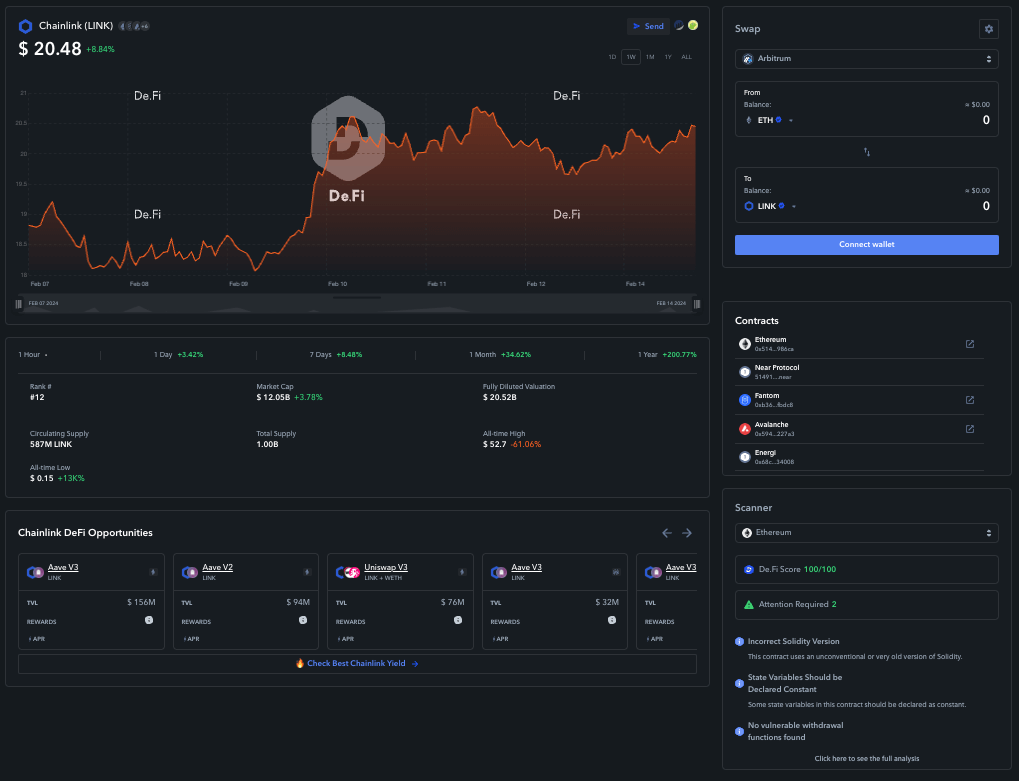The image size is (1019, 781).
Task: Select the 1M chart range
Action: coord(650,57)
